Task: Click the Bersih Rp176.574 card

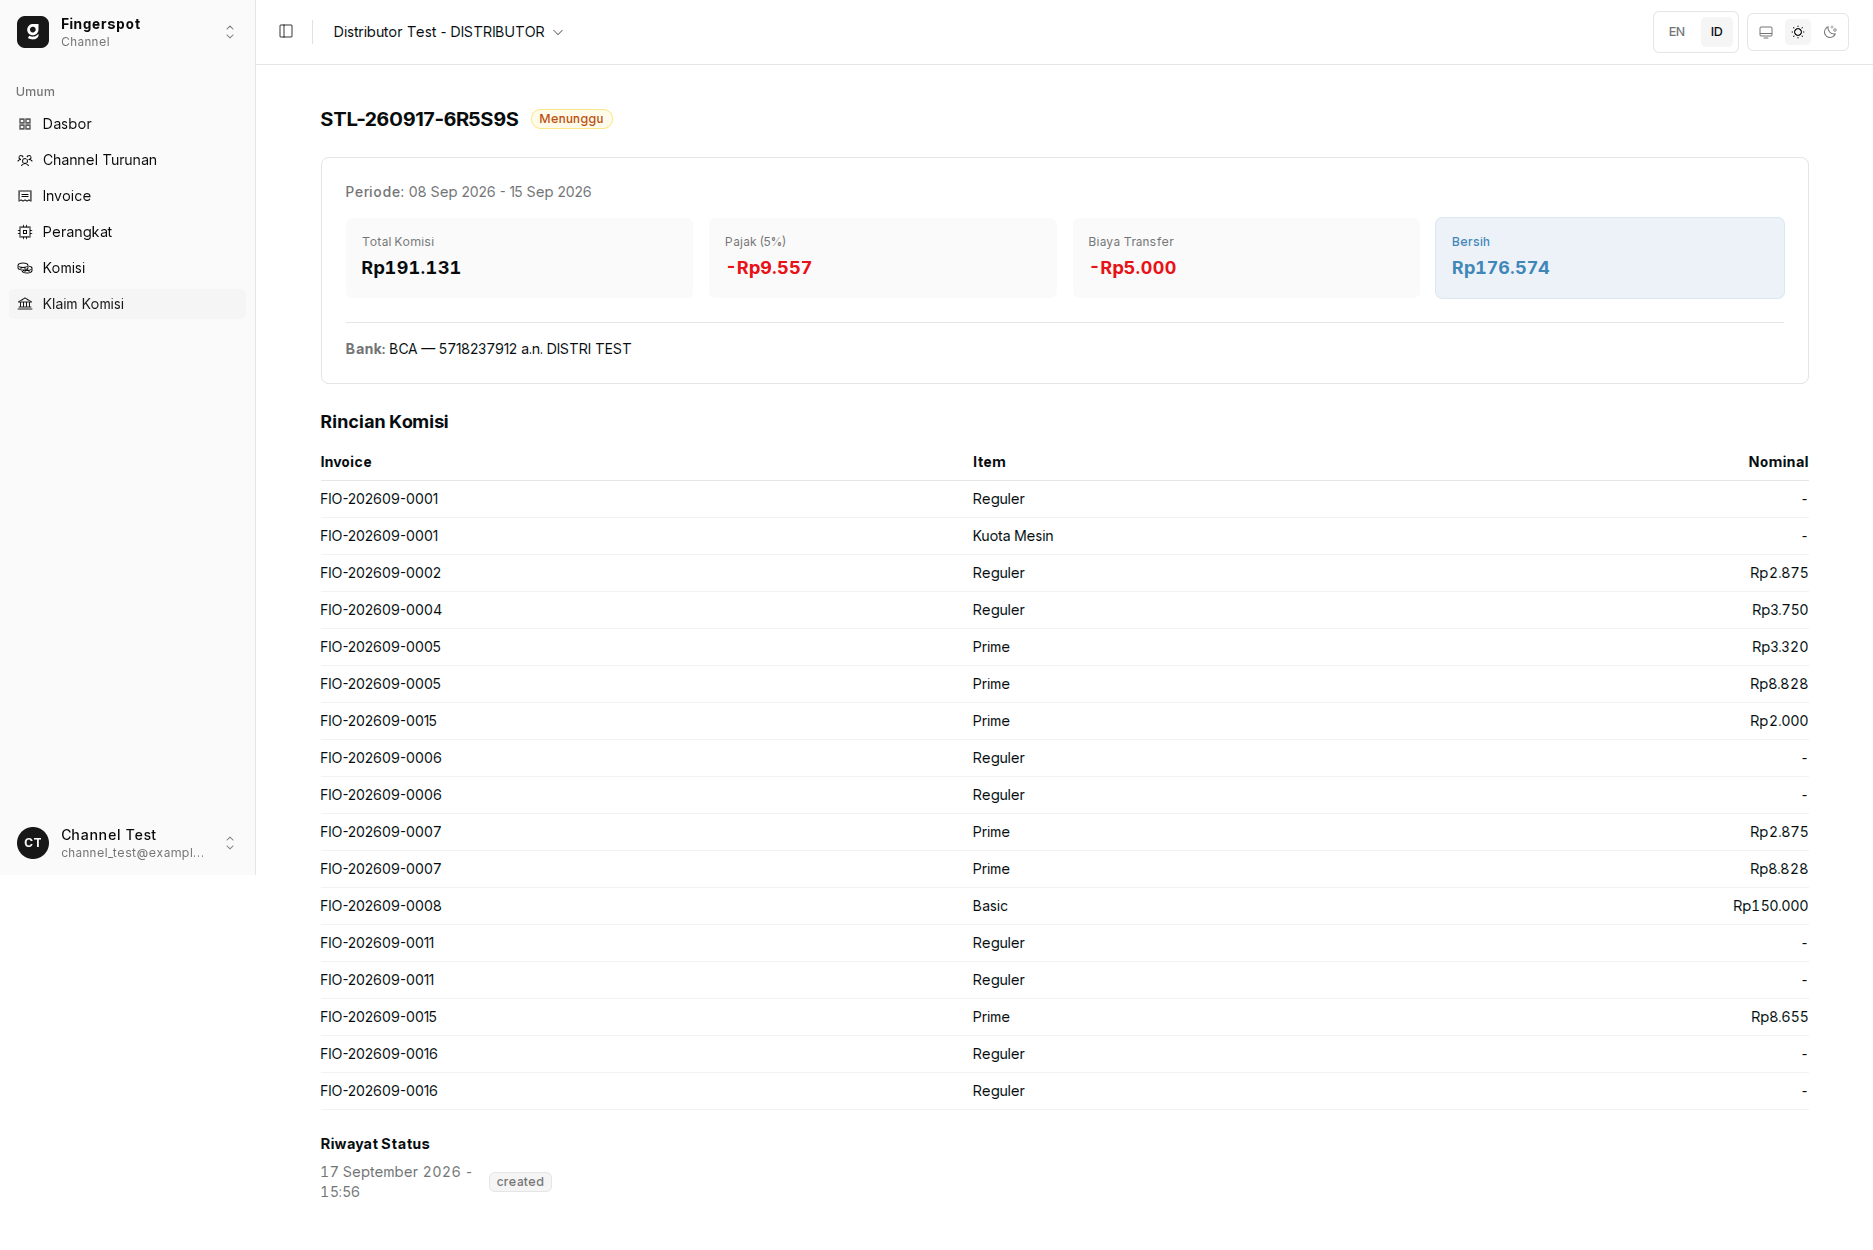Action: pyautogui.click(x=1609, y=258)
